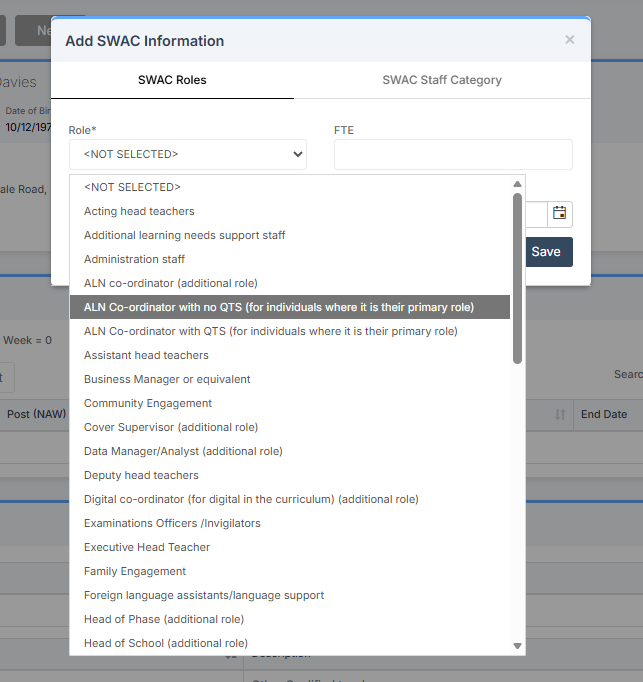Click the dropdown list scroll down arrow

tap(517, 646)
